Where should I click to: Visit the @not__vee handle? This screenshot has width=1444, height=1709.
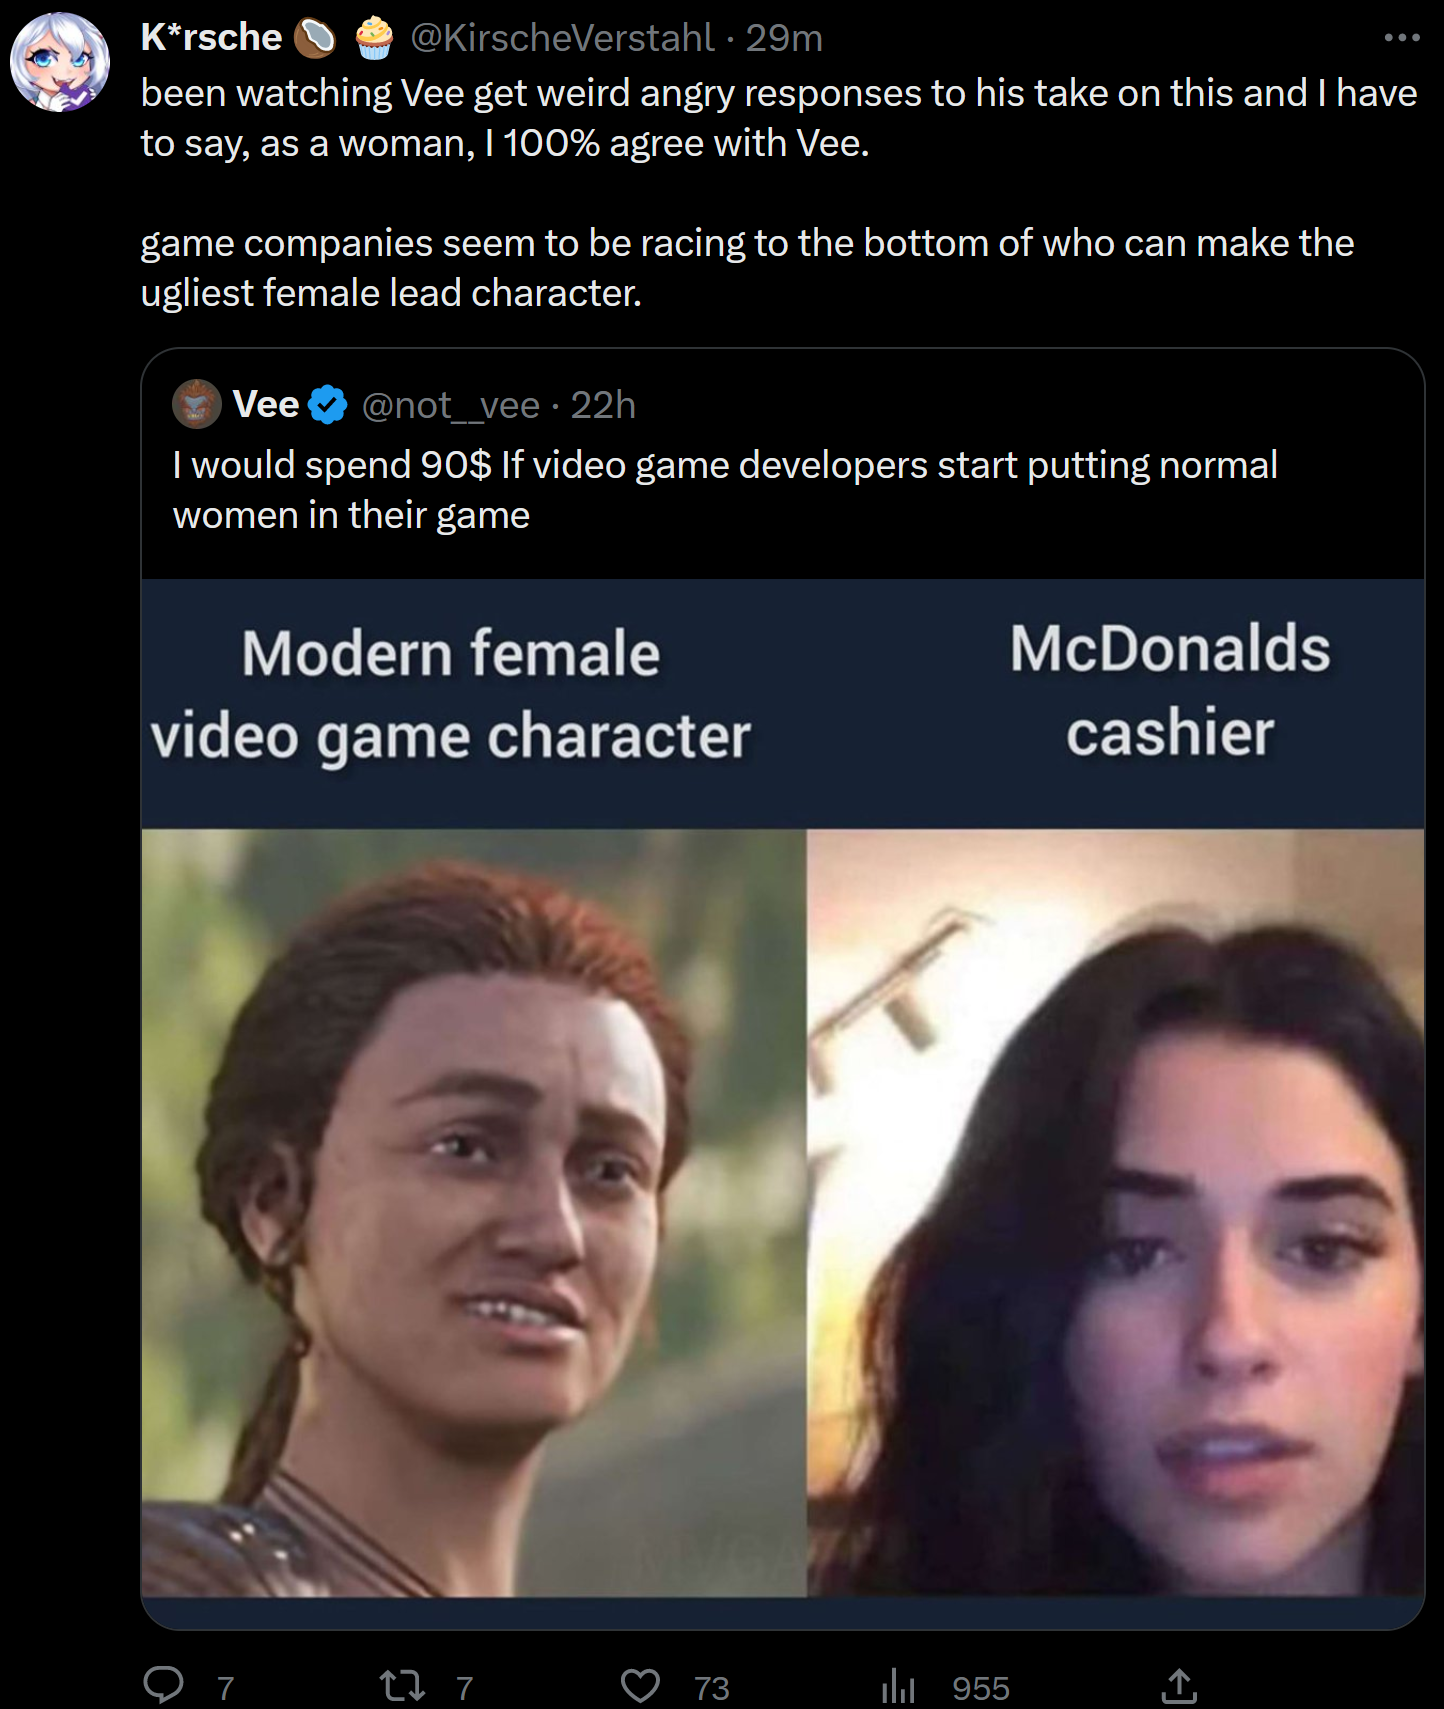click(x=451, y=405)
